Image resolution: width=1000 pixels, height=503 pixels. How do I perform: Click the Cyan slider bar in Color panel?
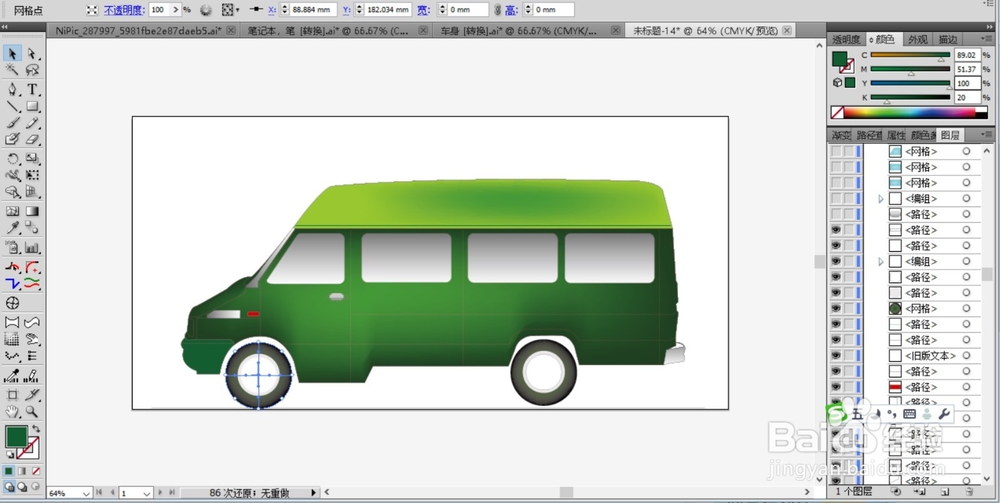pyautogui.click(x=910, y=55)
